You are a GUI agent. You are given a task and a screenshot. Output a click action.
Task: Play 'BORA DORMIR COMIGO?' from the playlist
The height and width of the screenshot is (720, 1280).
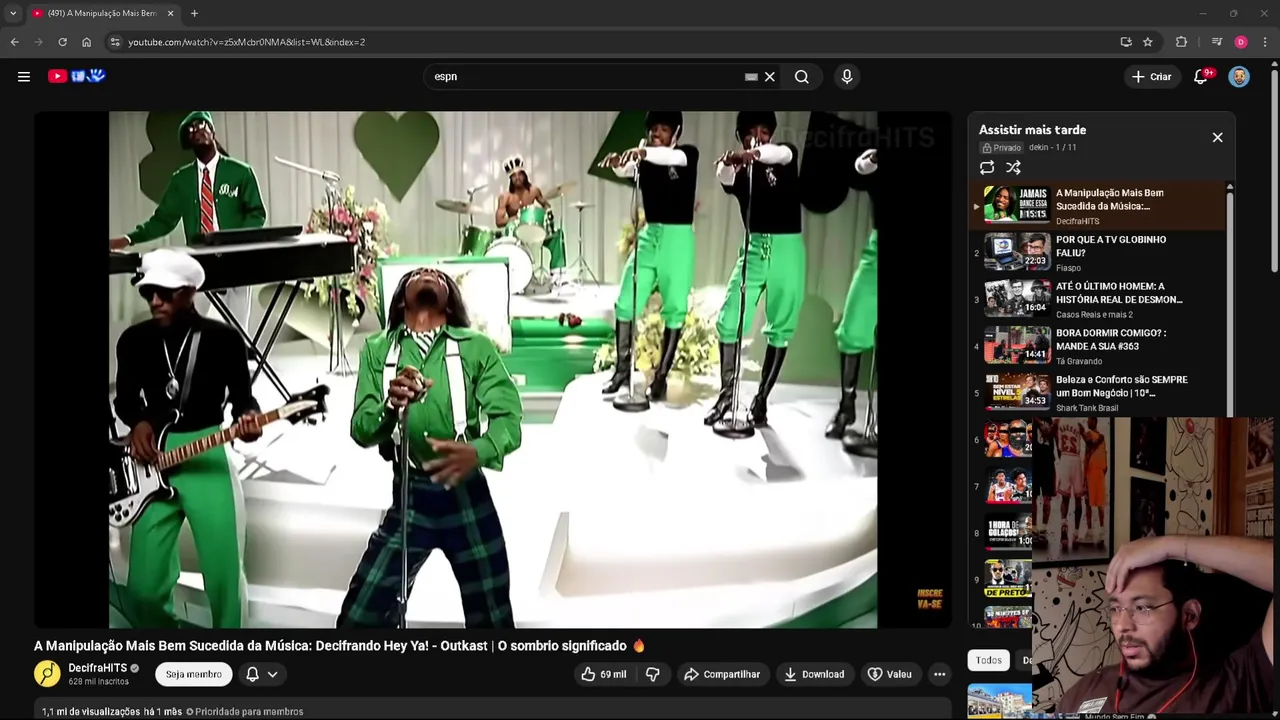(1097, 346)
